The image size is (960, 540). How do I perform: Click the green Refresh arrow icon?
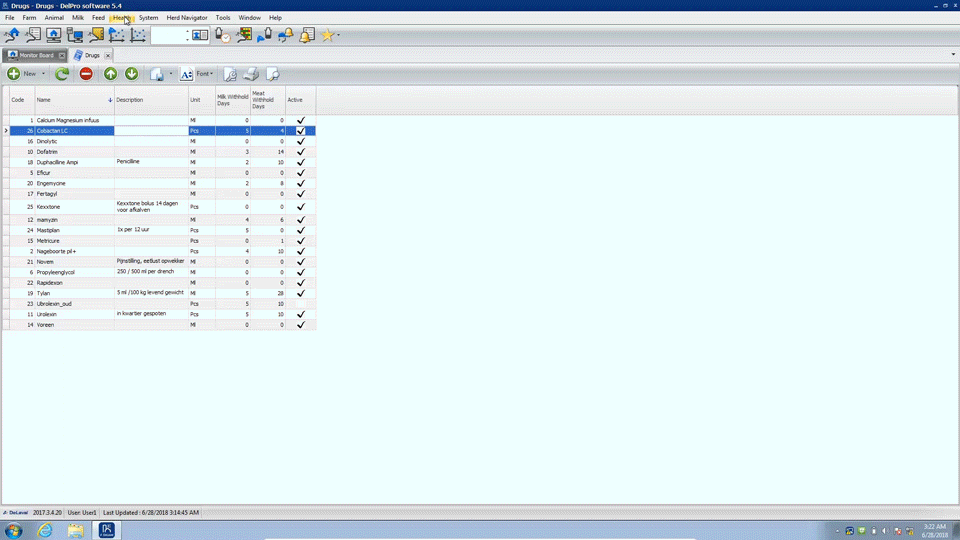pos(62,74)
